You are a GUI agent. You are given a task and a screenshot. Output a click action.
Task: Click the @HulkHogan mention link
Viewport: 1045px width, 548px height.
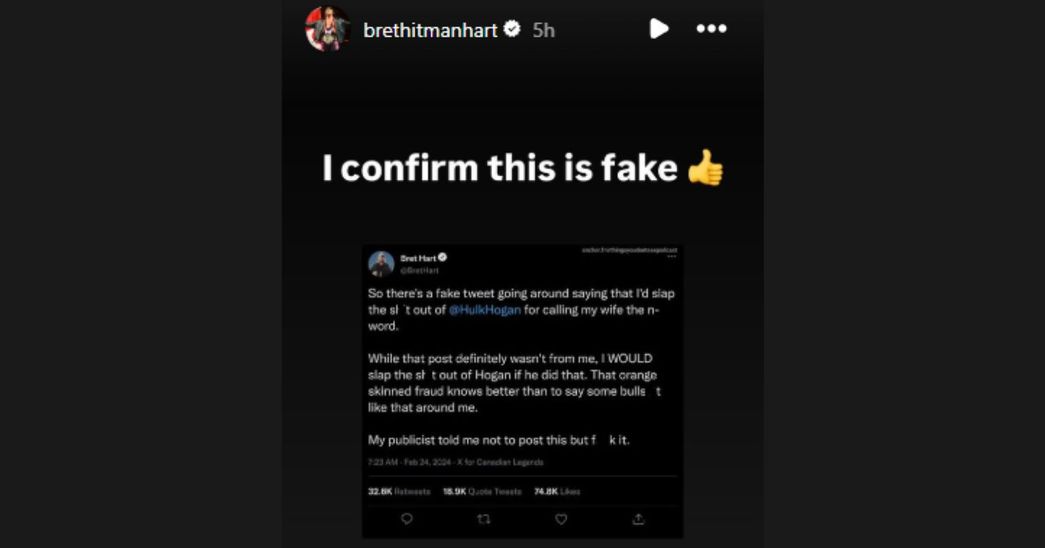pos(485,310)
